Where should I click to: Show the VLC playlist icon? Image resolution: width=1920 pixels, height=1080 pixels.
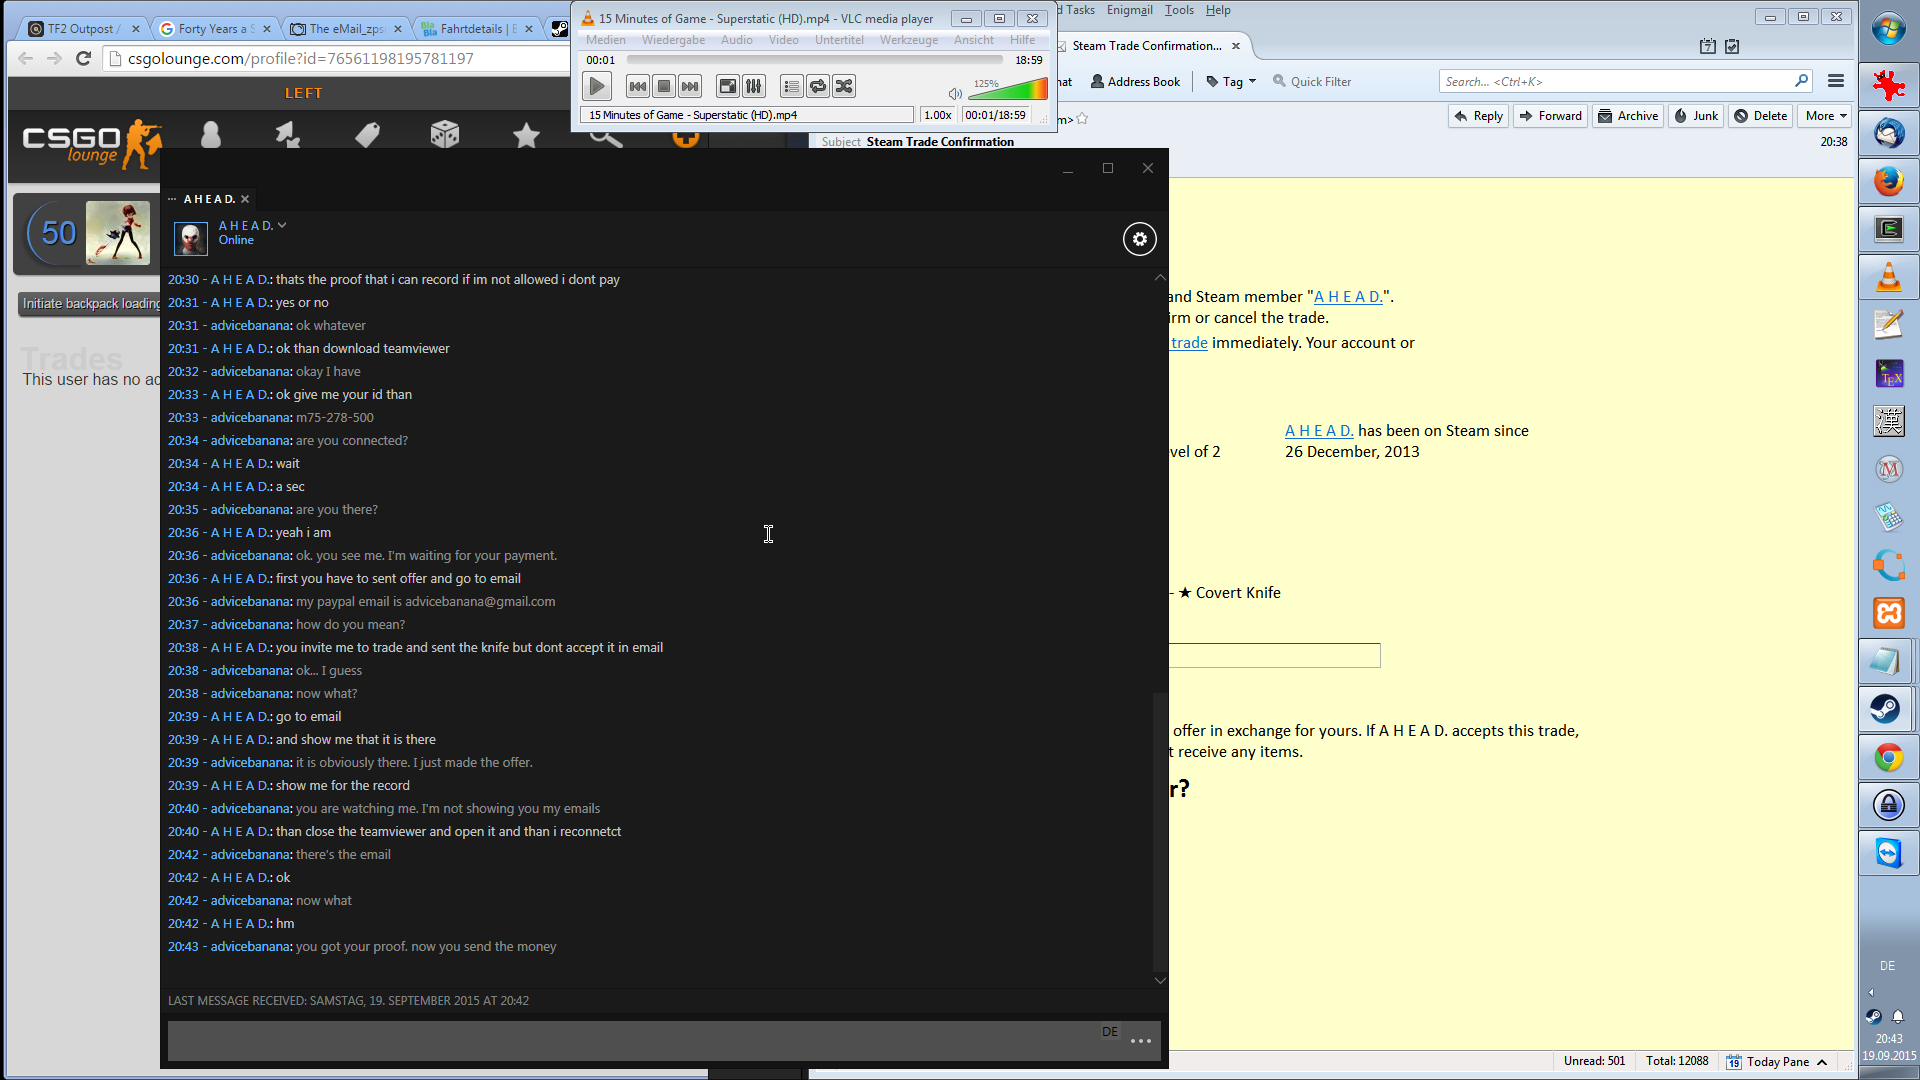(x=791, y=87)
